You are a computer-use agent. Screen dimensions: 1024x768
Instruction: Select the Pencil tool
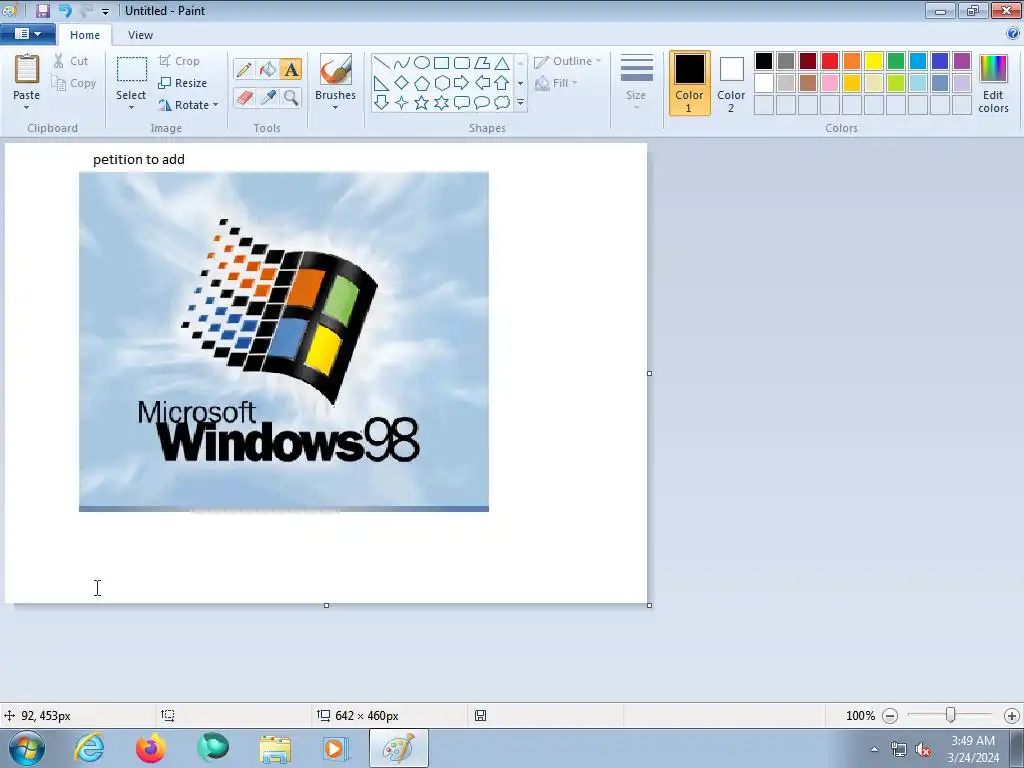[x=244, y=69]
